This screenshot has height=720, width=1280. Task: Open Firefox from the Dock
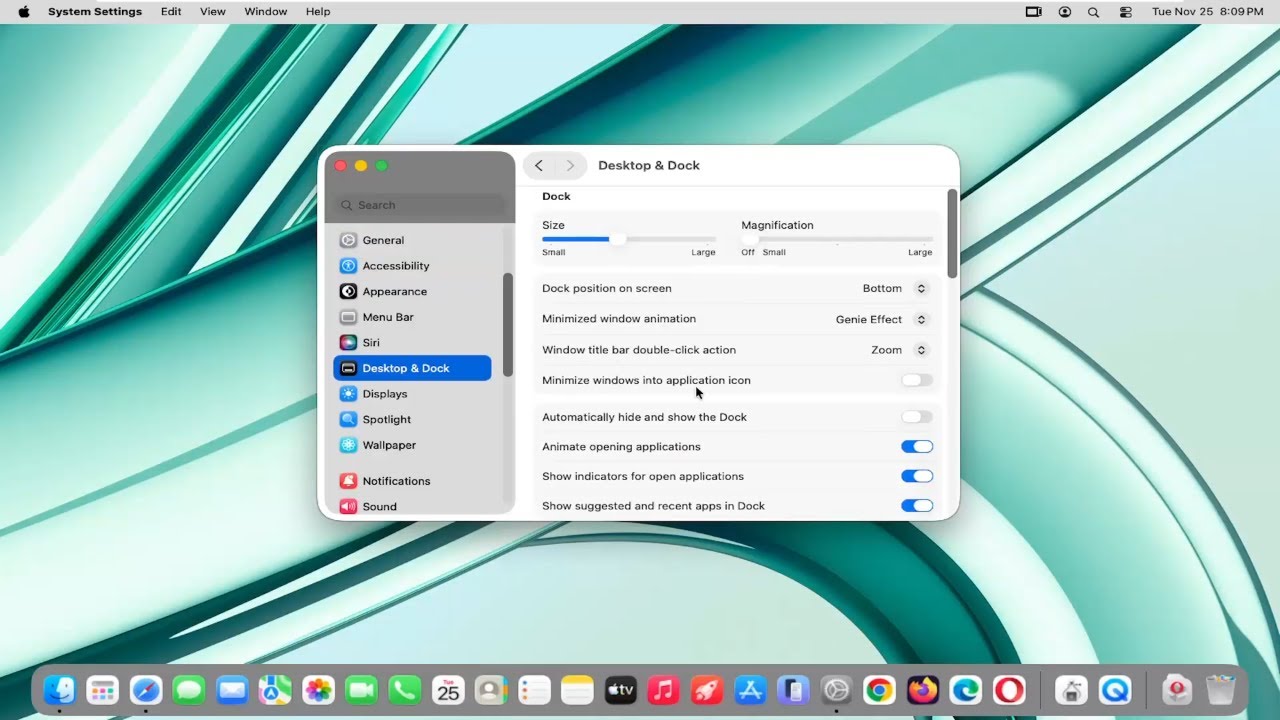click(x=923, y=690)
